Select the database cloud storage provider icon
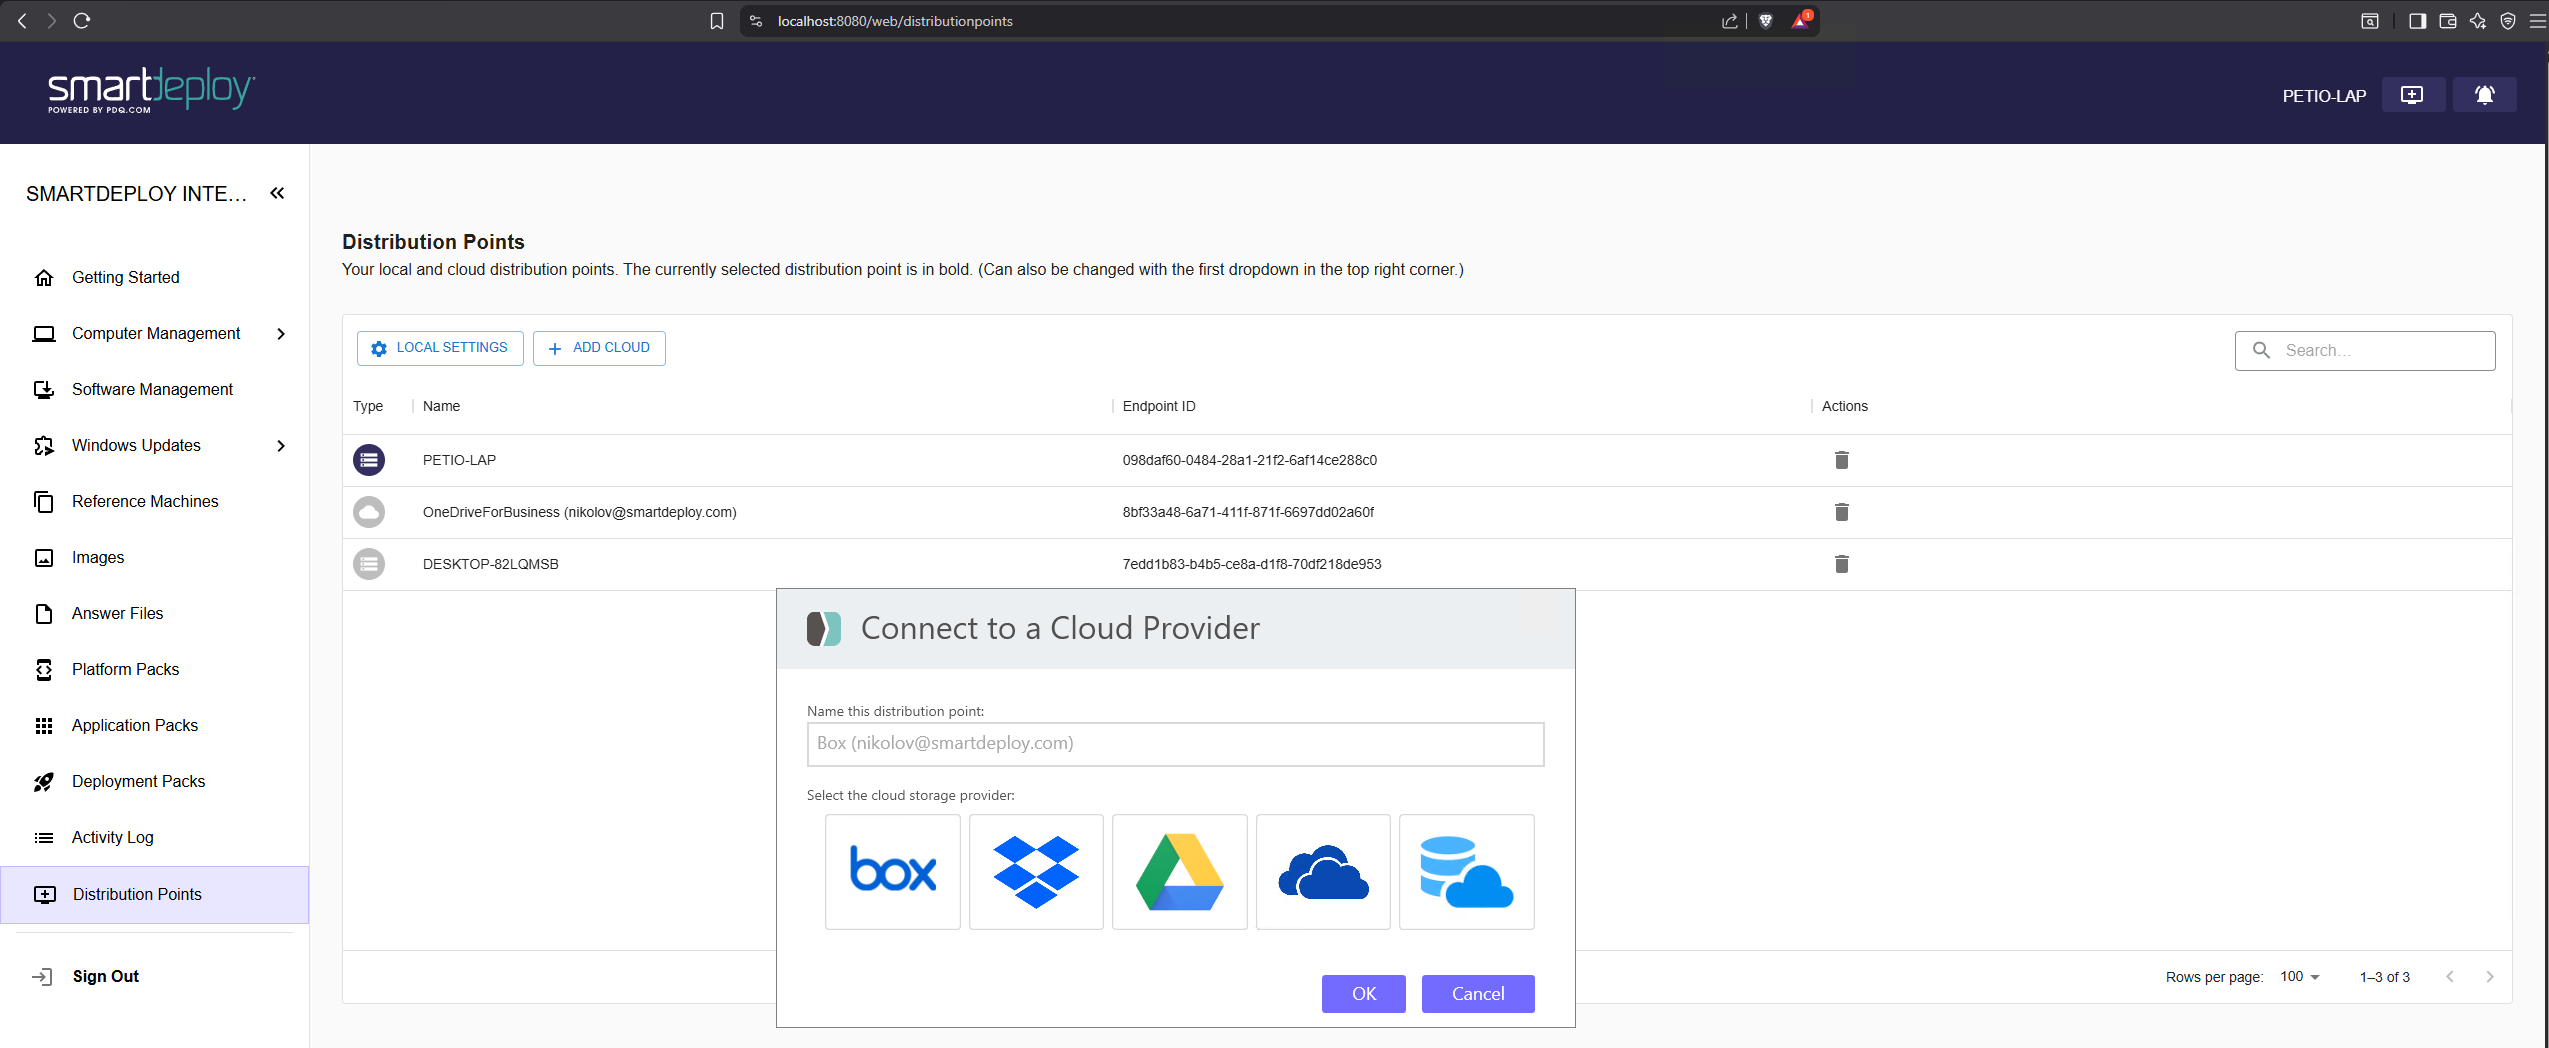 (1466, 871)
